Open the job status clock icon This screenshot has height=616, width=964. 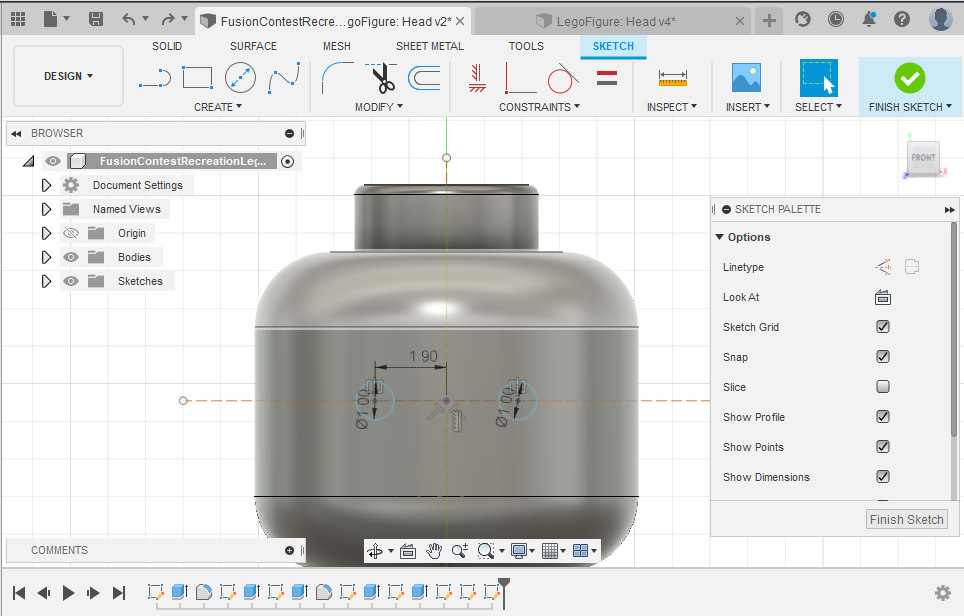836,20
